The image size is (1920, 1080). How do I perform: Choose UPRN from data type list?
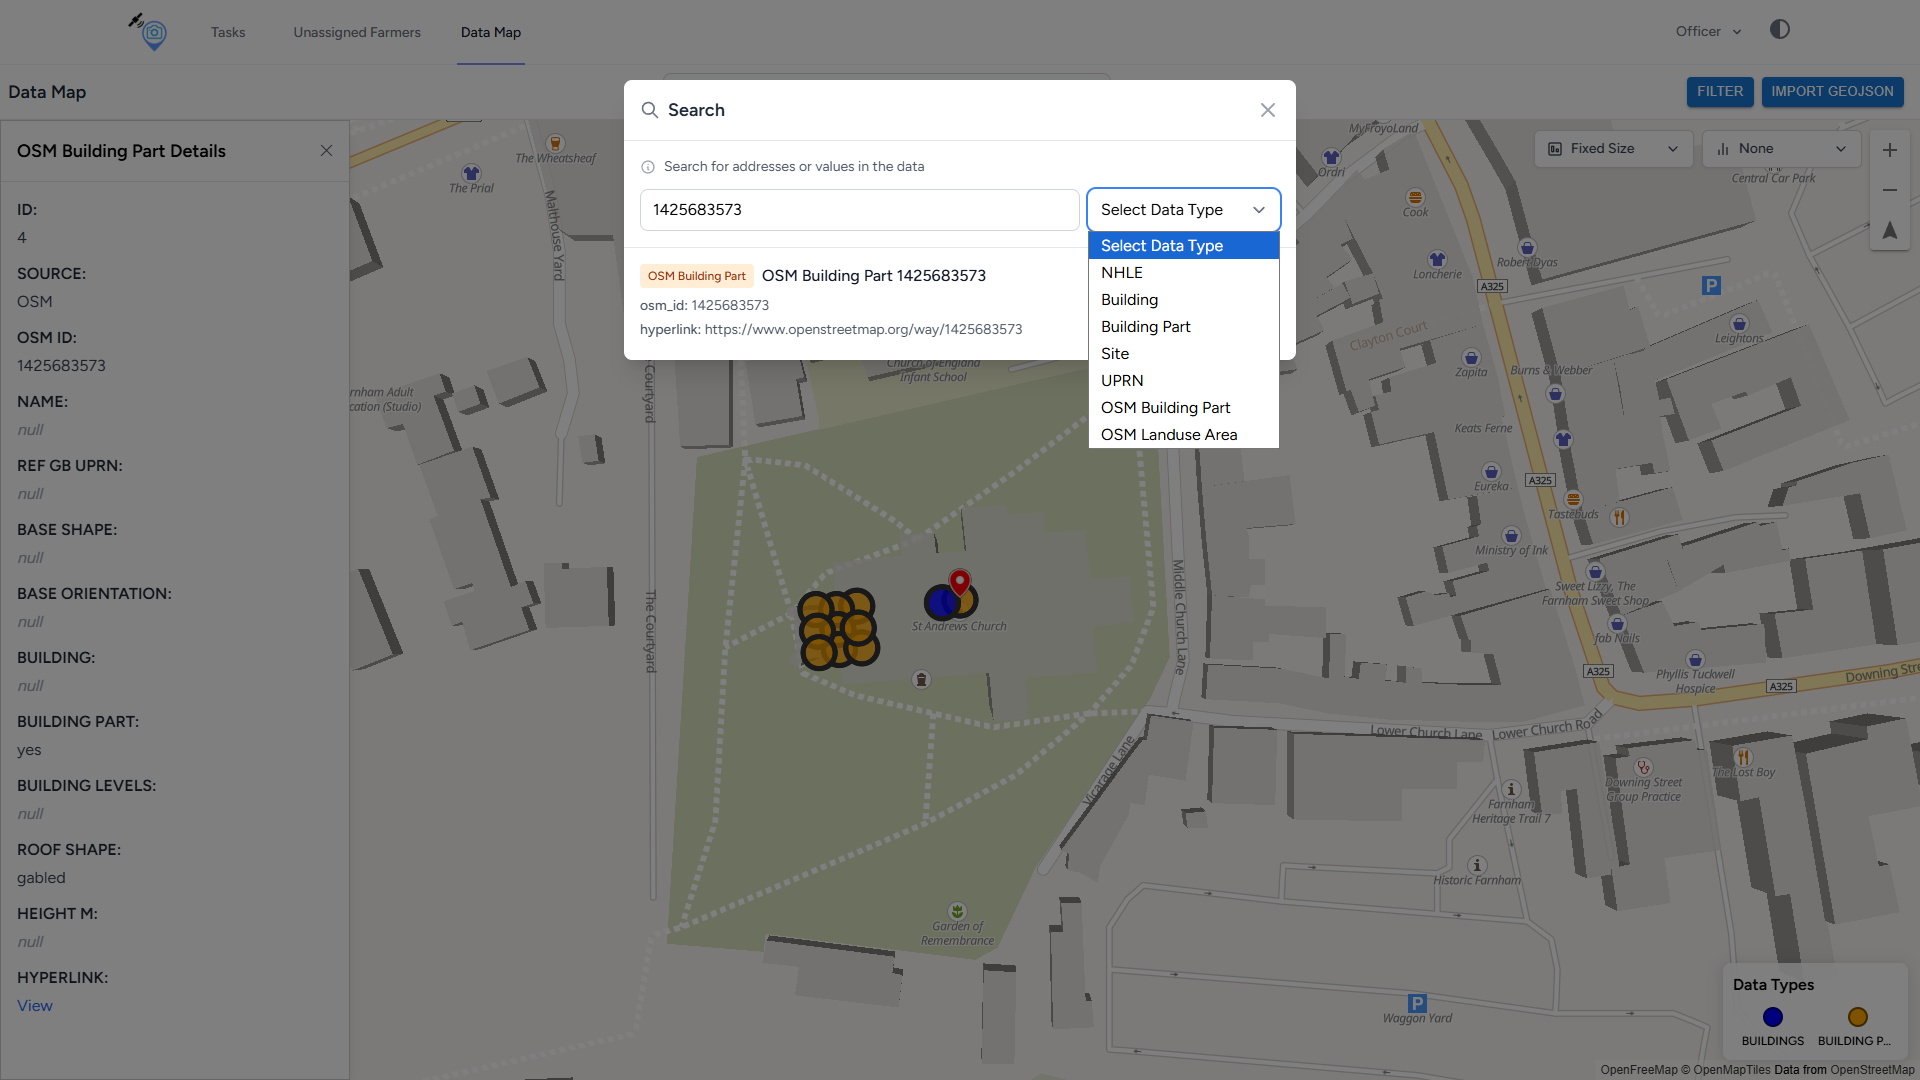click(1121, 381)
